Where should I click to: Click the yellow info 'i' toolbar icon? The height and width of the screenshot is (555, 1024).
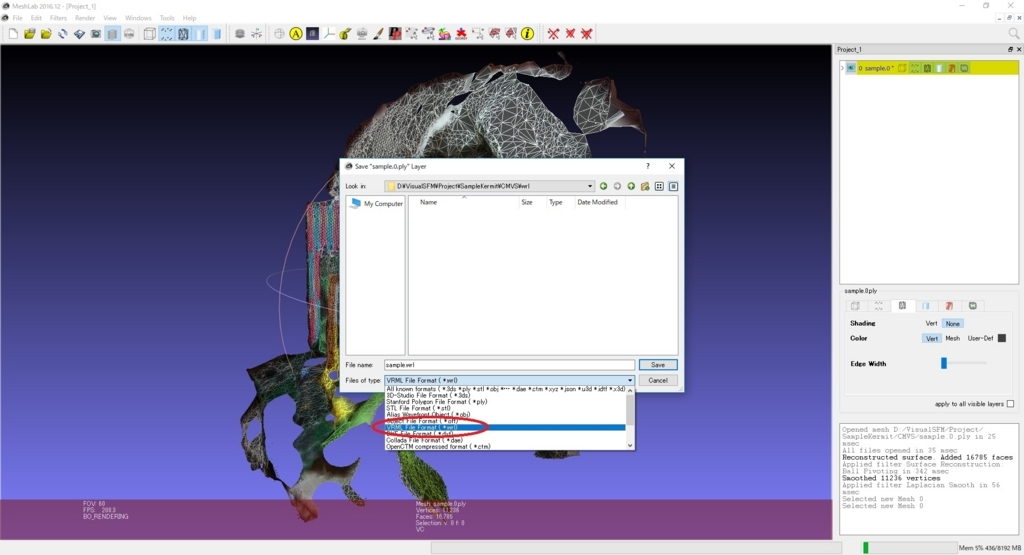[x=528, y=34]
